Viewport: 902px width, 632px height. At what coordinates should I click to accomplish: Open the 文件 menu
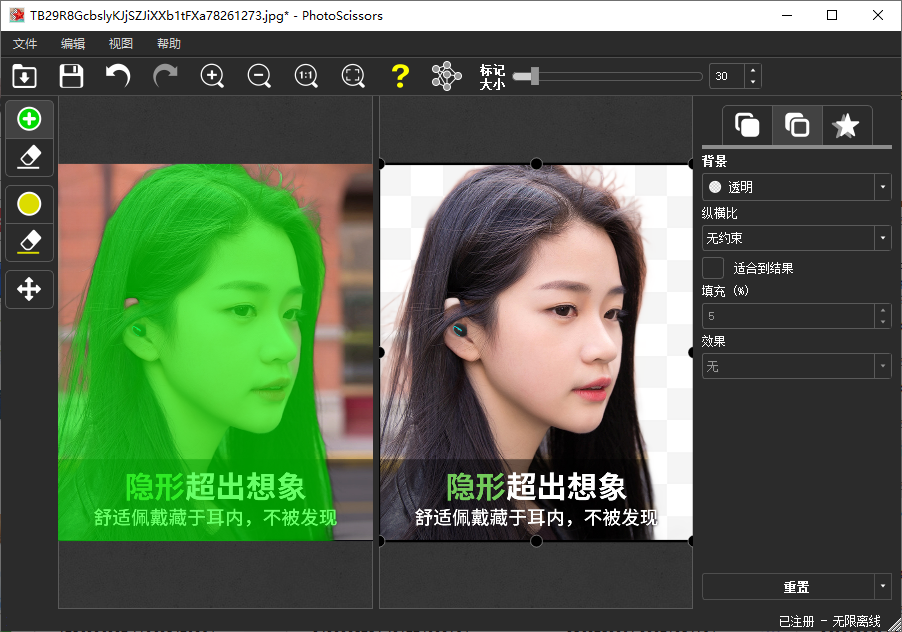25,44
